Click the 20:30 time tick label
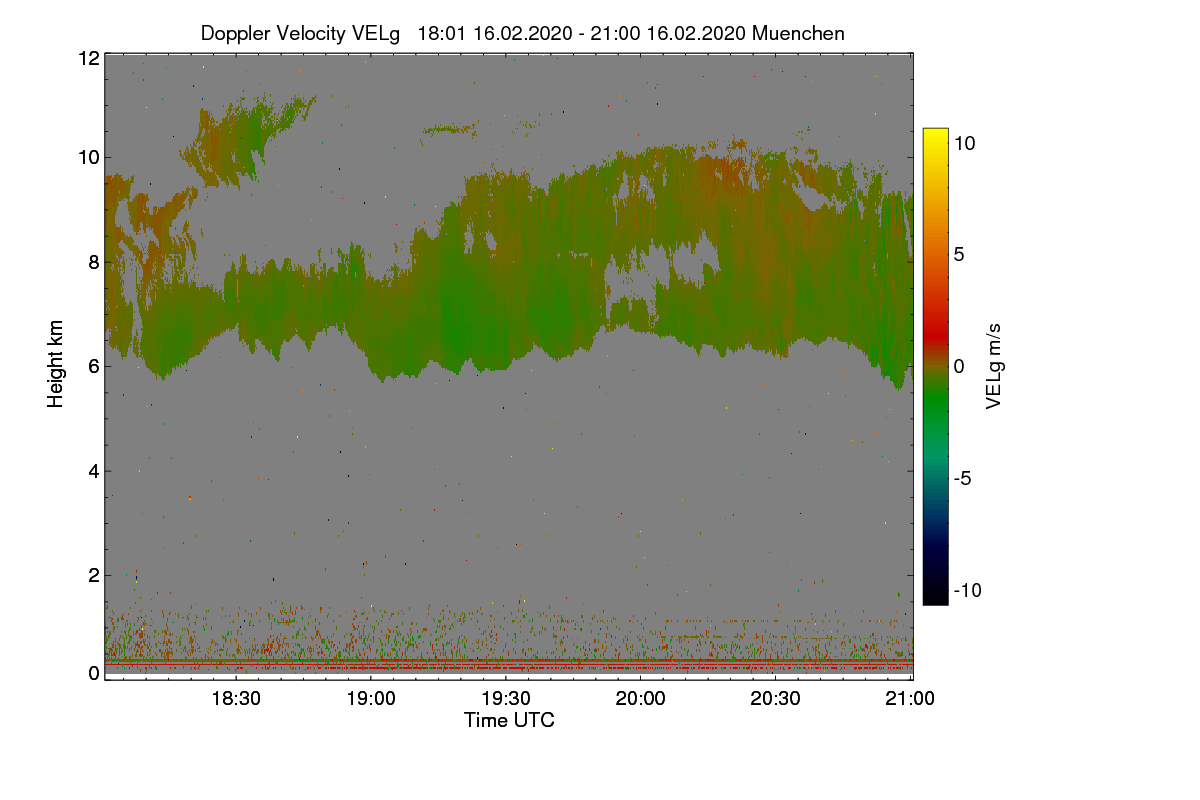This screenshot has width=1200, height=800. click(x=775, y=699)
